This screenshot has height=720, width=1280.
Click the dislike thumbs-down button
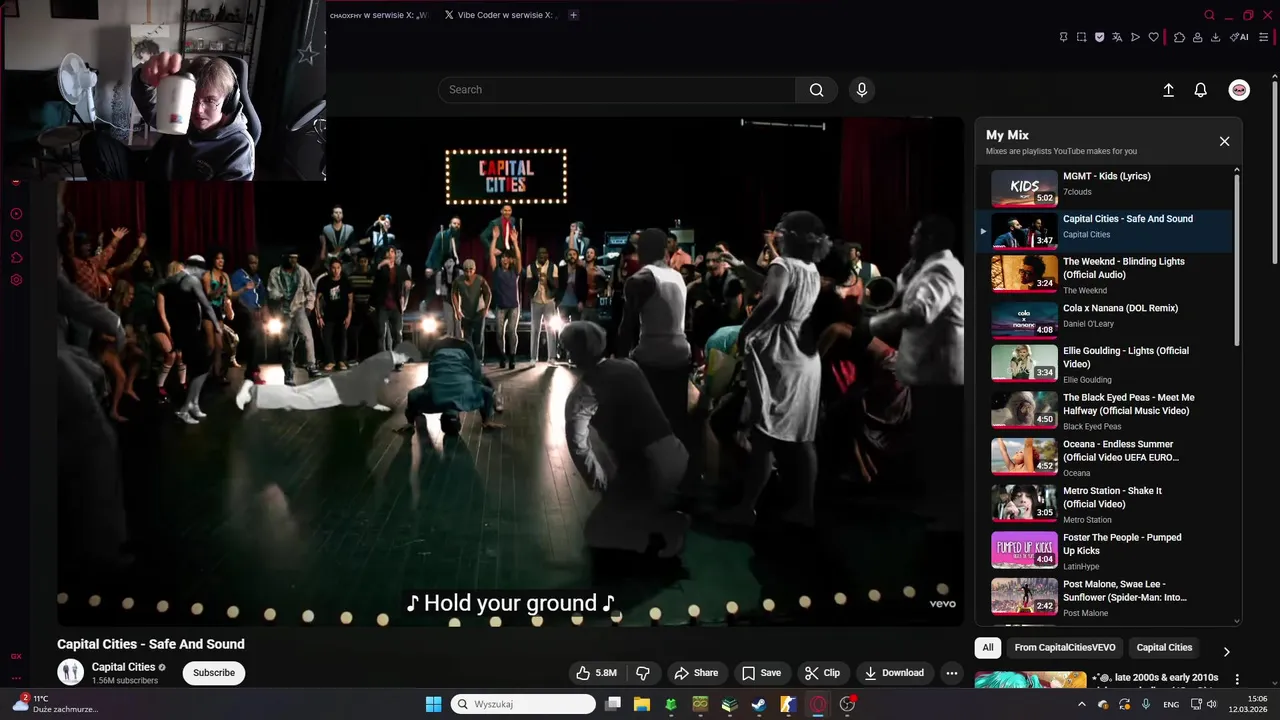(x=643, y=673)
